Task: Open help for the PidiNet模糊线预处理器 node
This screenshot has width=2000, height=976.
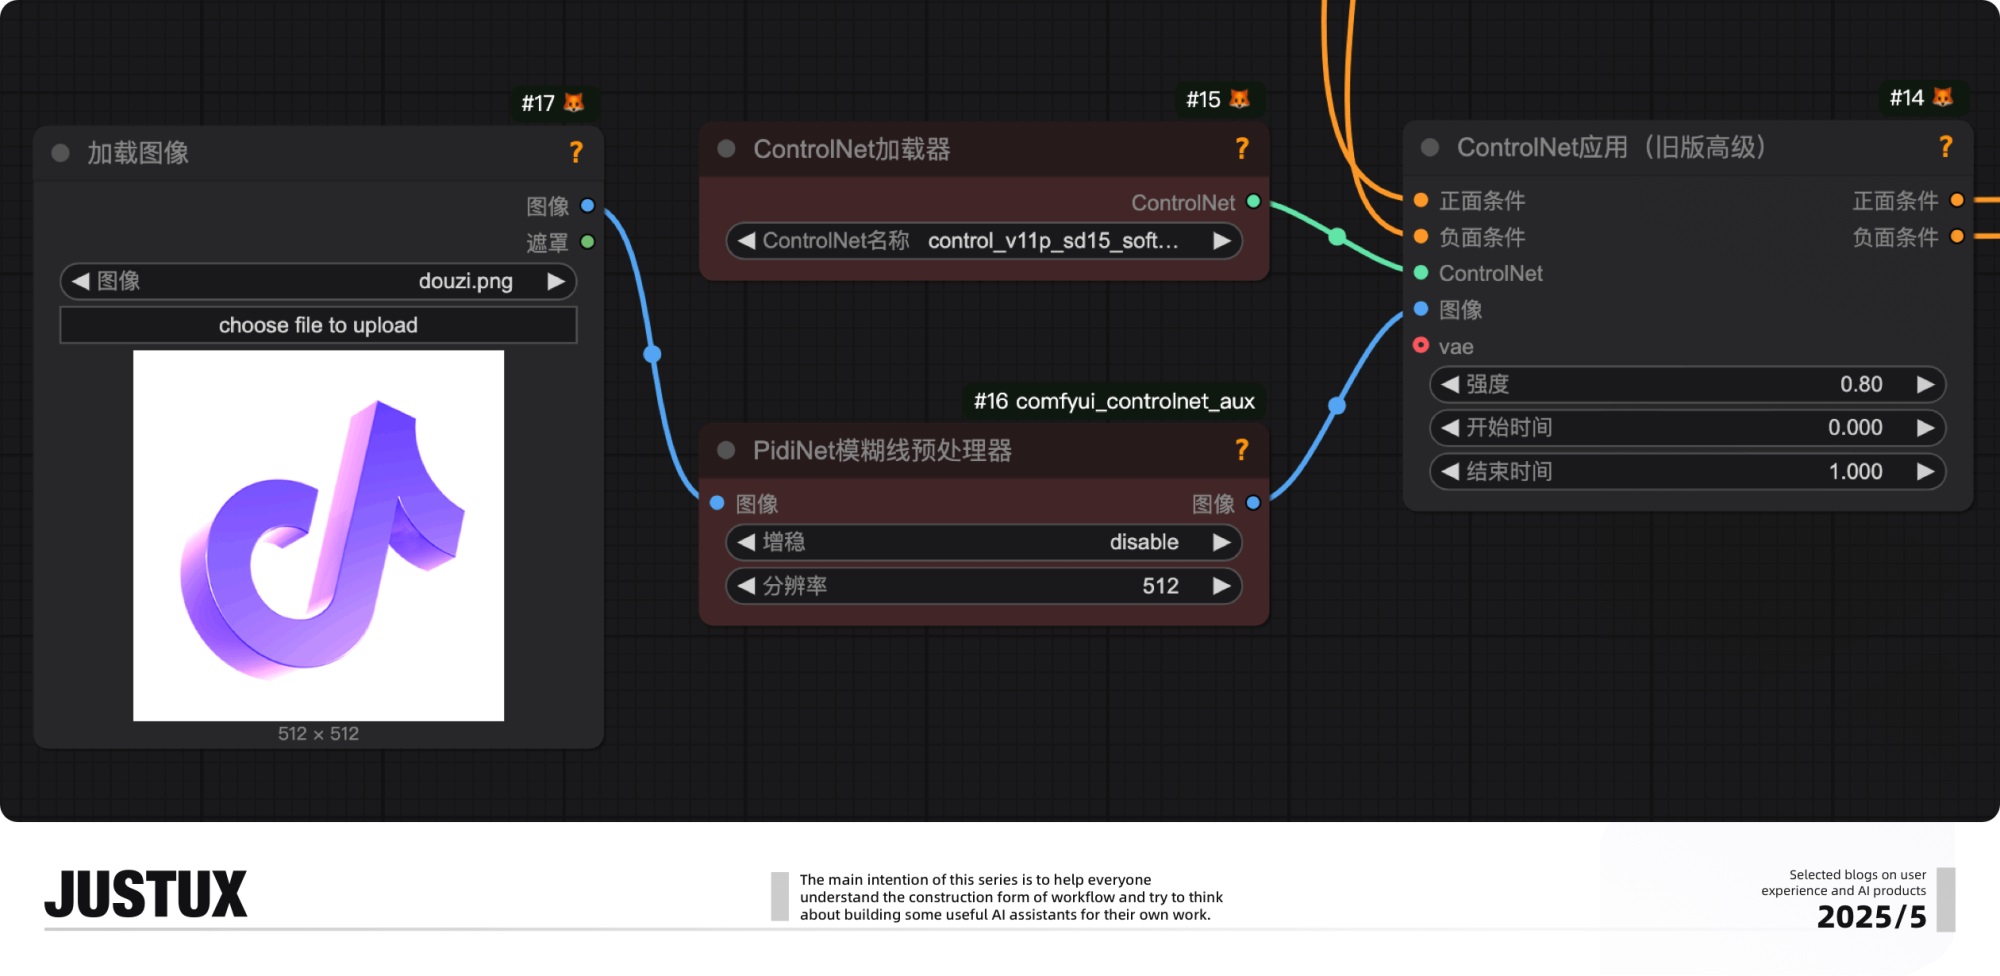Action: (1242, 450)
